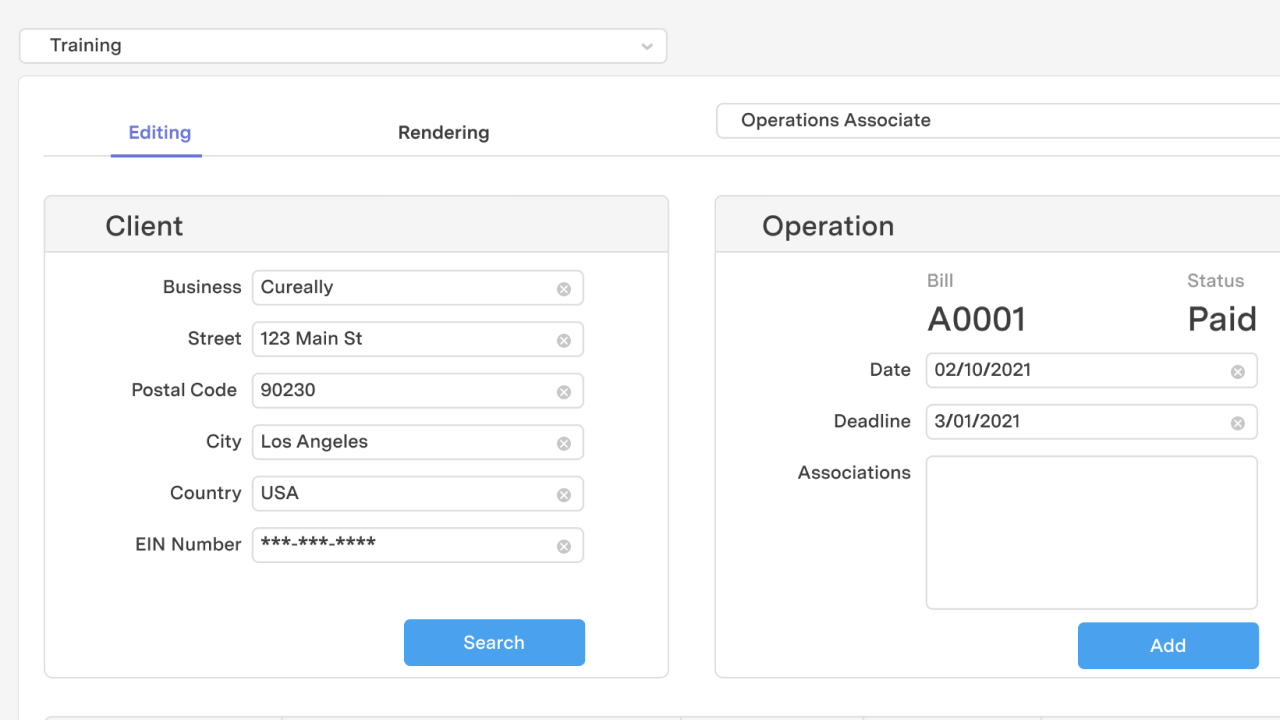
Task: Expand the Training selector chevron
Action: coord(647,46)
